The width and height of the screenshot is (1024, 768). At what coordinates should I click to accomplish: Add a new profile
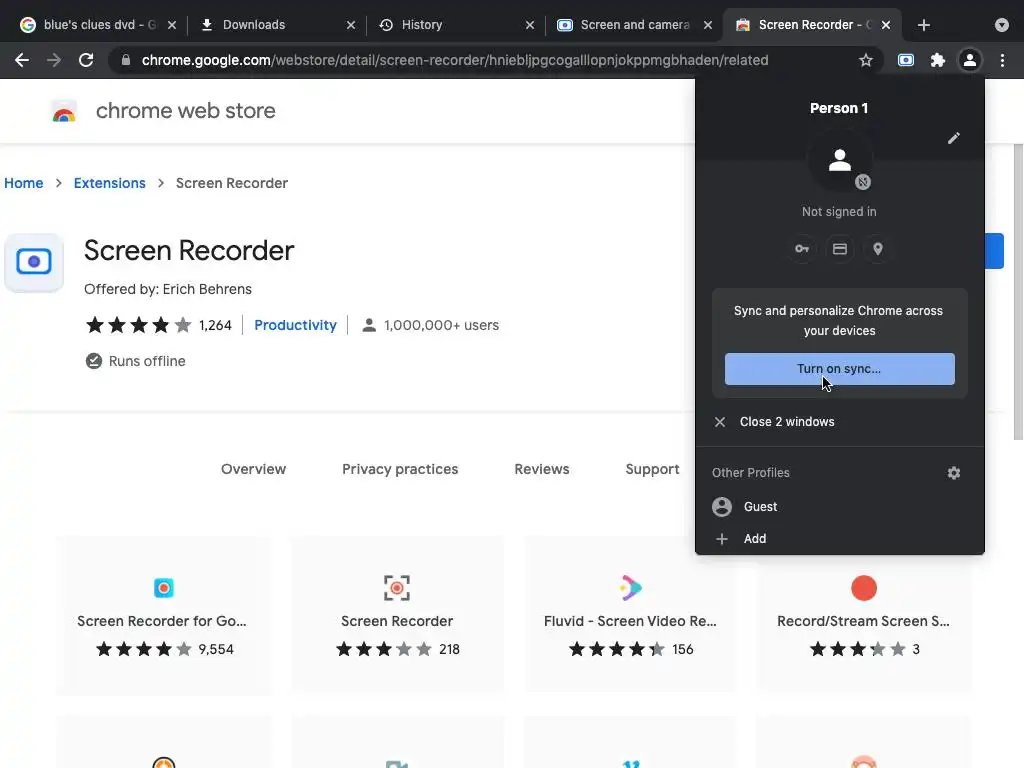tap(839, 539)
